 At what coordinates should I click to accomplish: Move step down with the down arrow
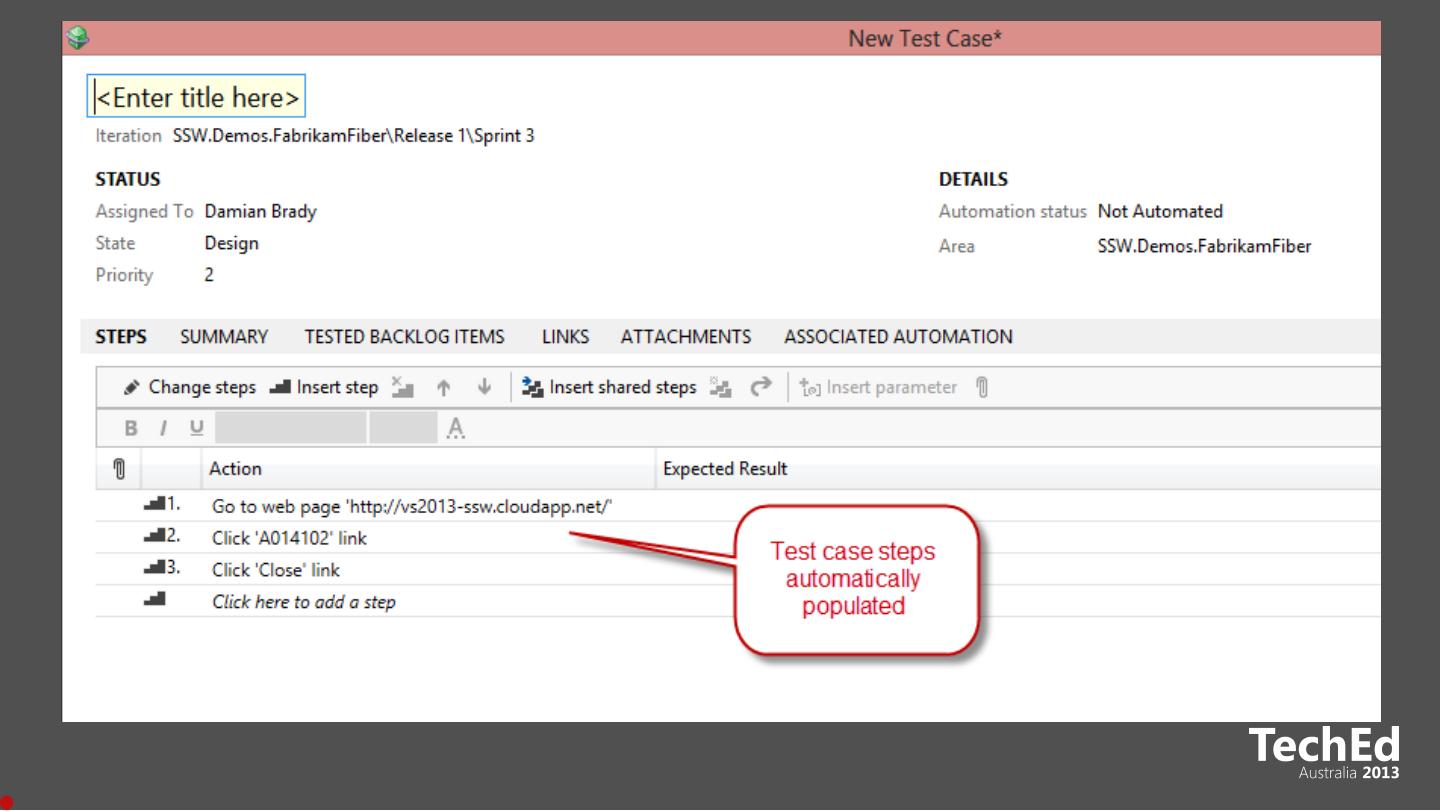[x=485, y=388]
